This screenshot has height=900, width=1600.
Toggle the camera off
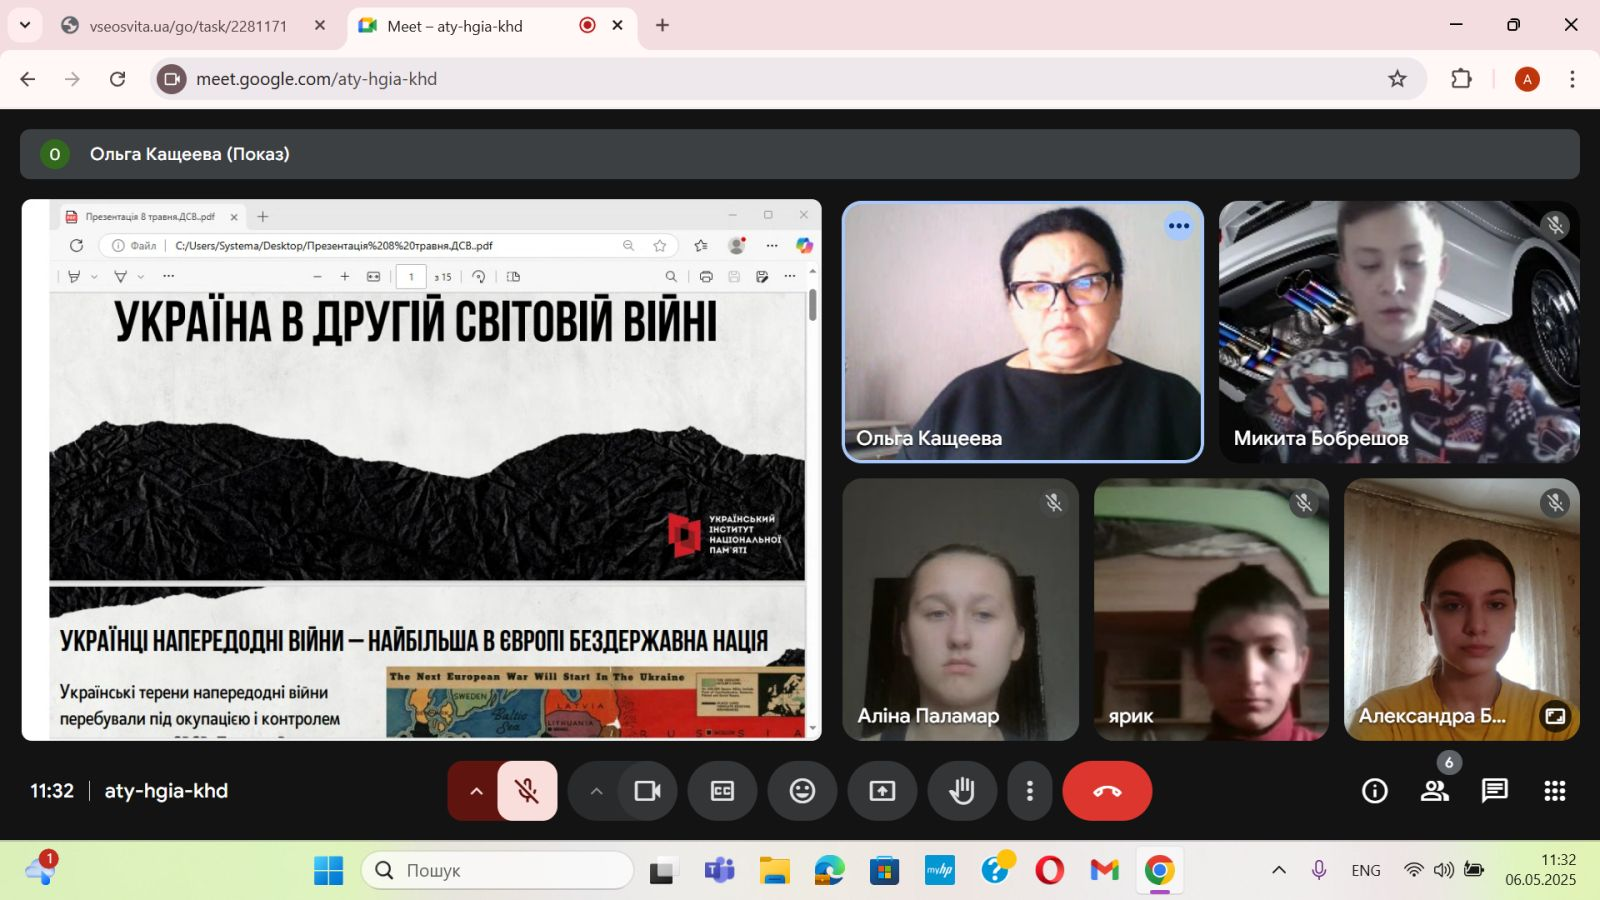[648, 791]
